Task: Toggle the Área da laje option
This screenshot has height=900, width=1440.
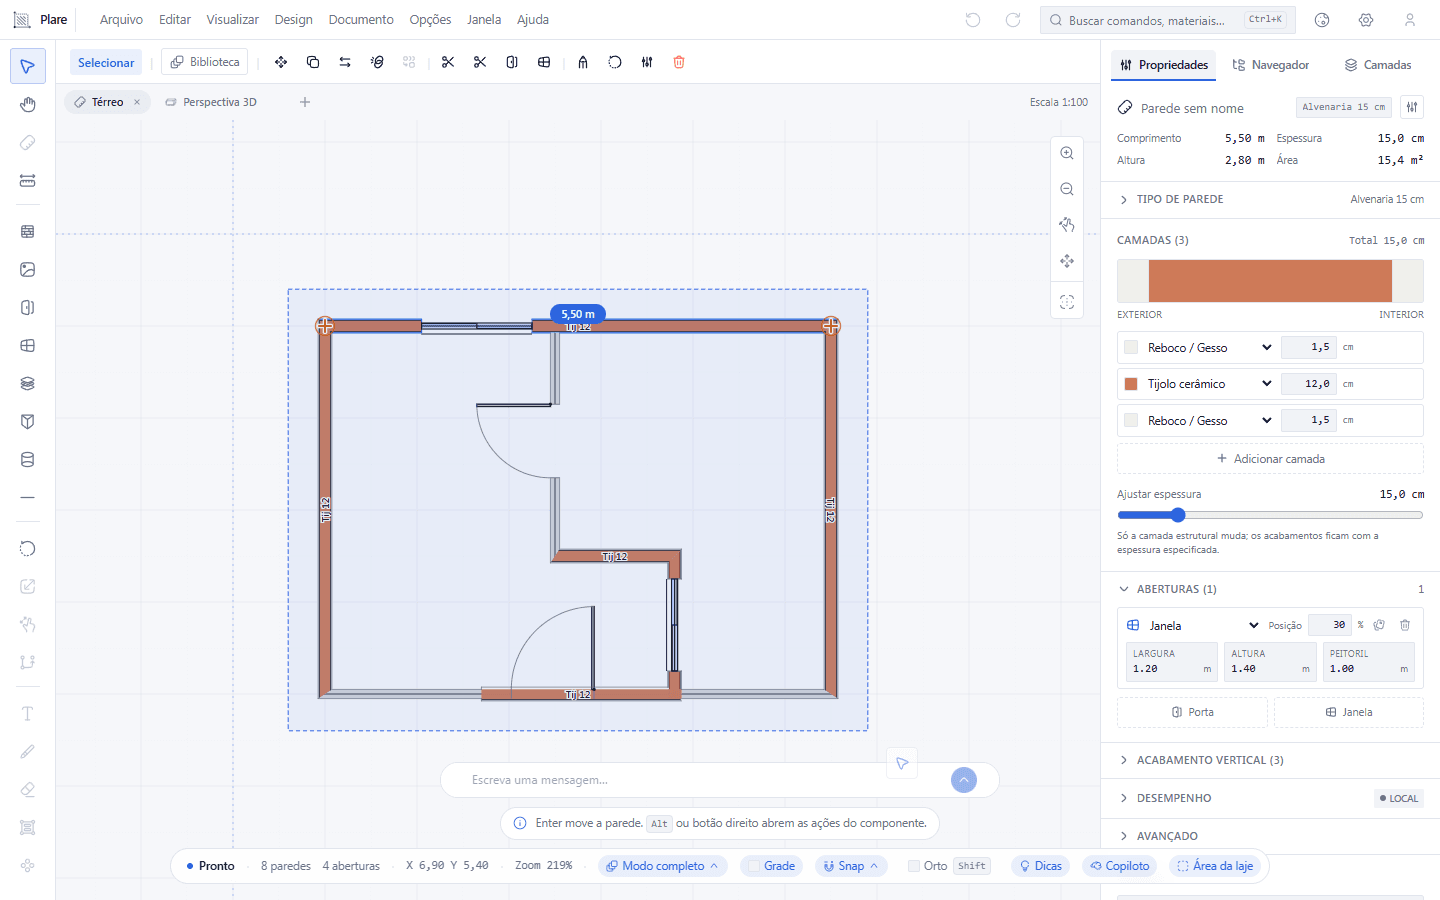Action: tap(1215, 866)
